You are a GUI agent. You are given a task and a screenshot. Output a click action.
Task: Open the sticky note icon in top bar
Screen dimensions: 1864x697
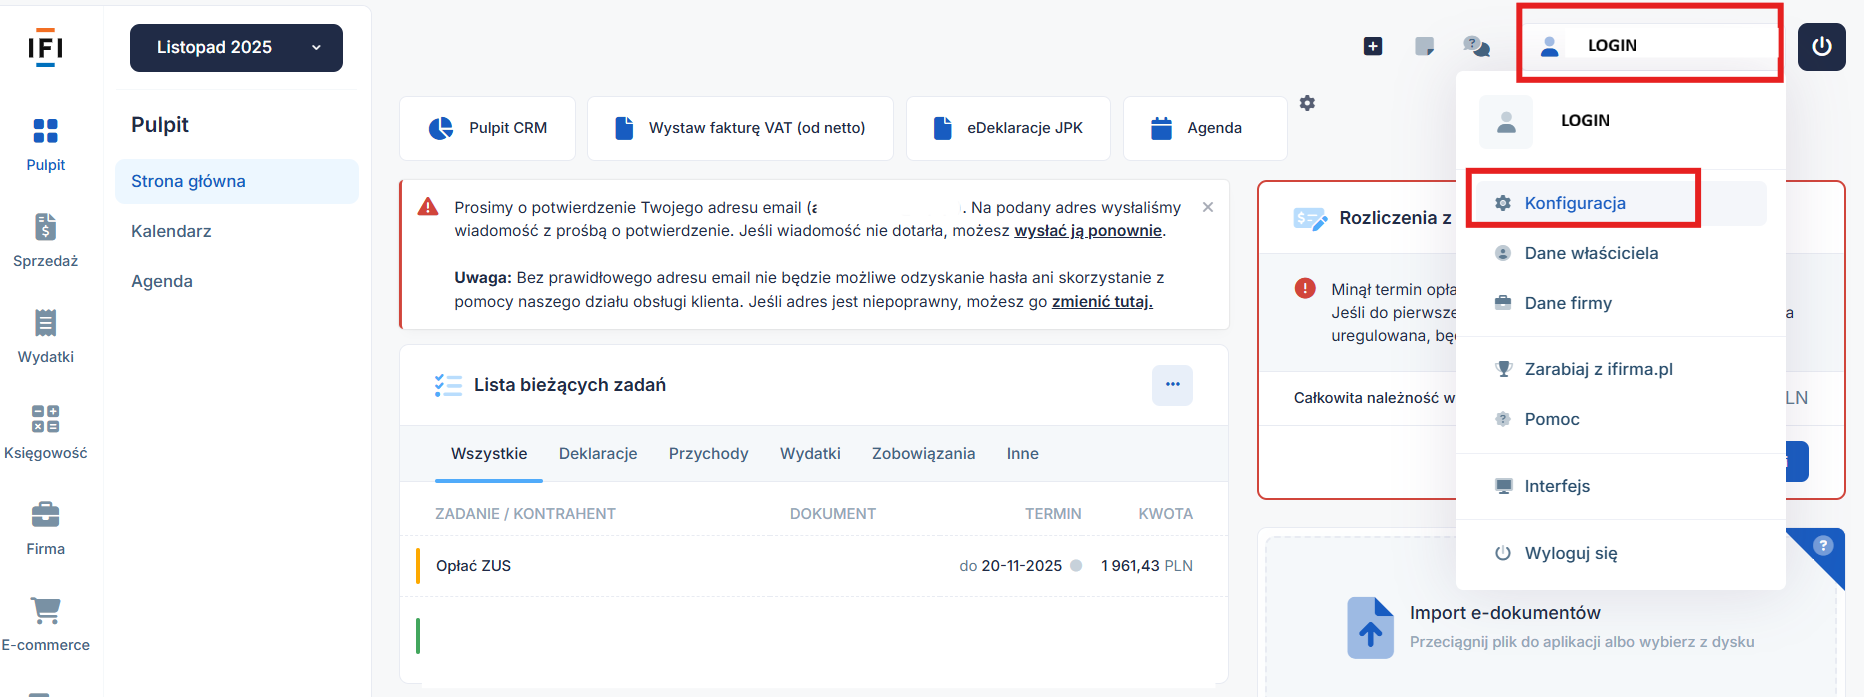(x=1425, y=46)
